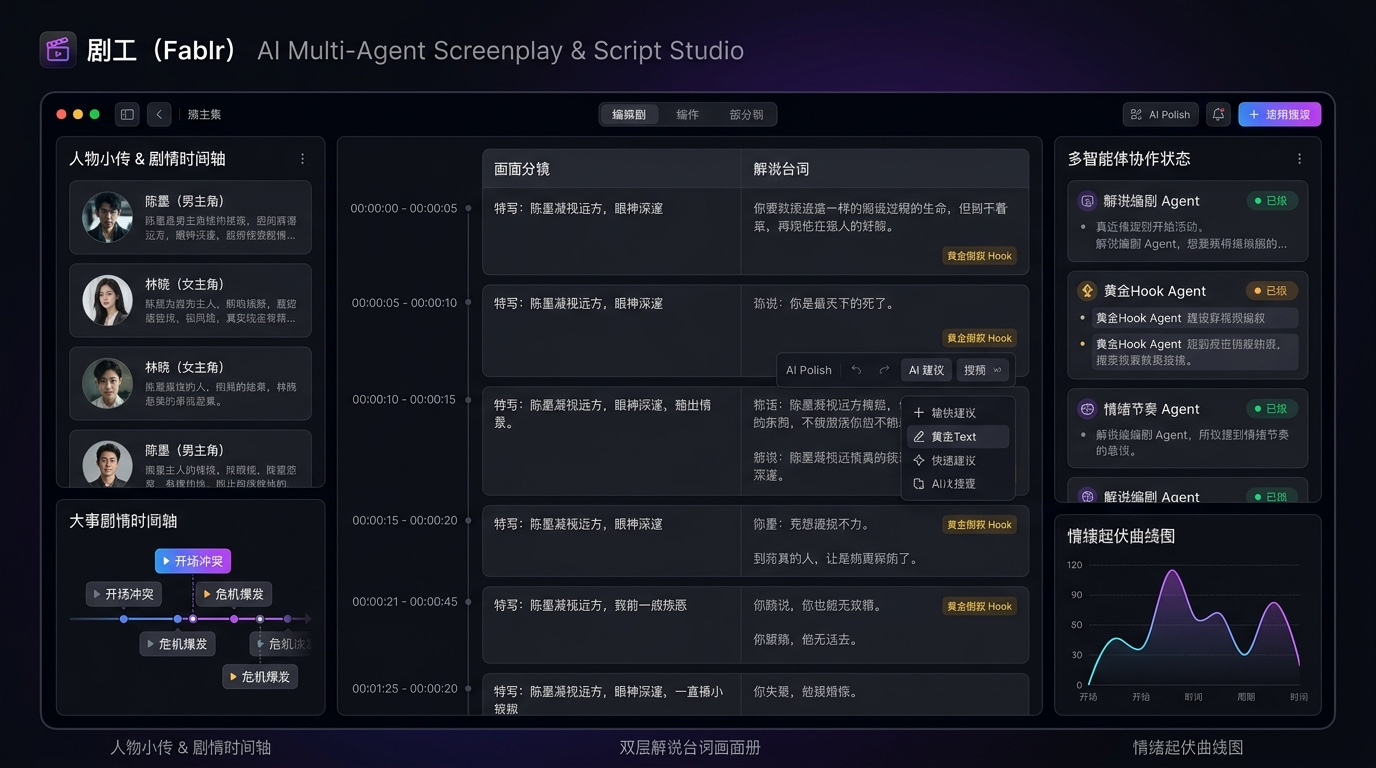Click the undo arrow in AI Polish toolbar

(x=856, y=370)
